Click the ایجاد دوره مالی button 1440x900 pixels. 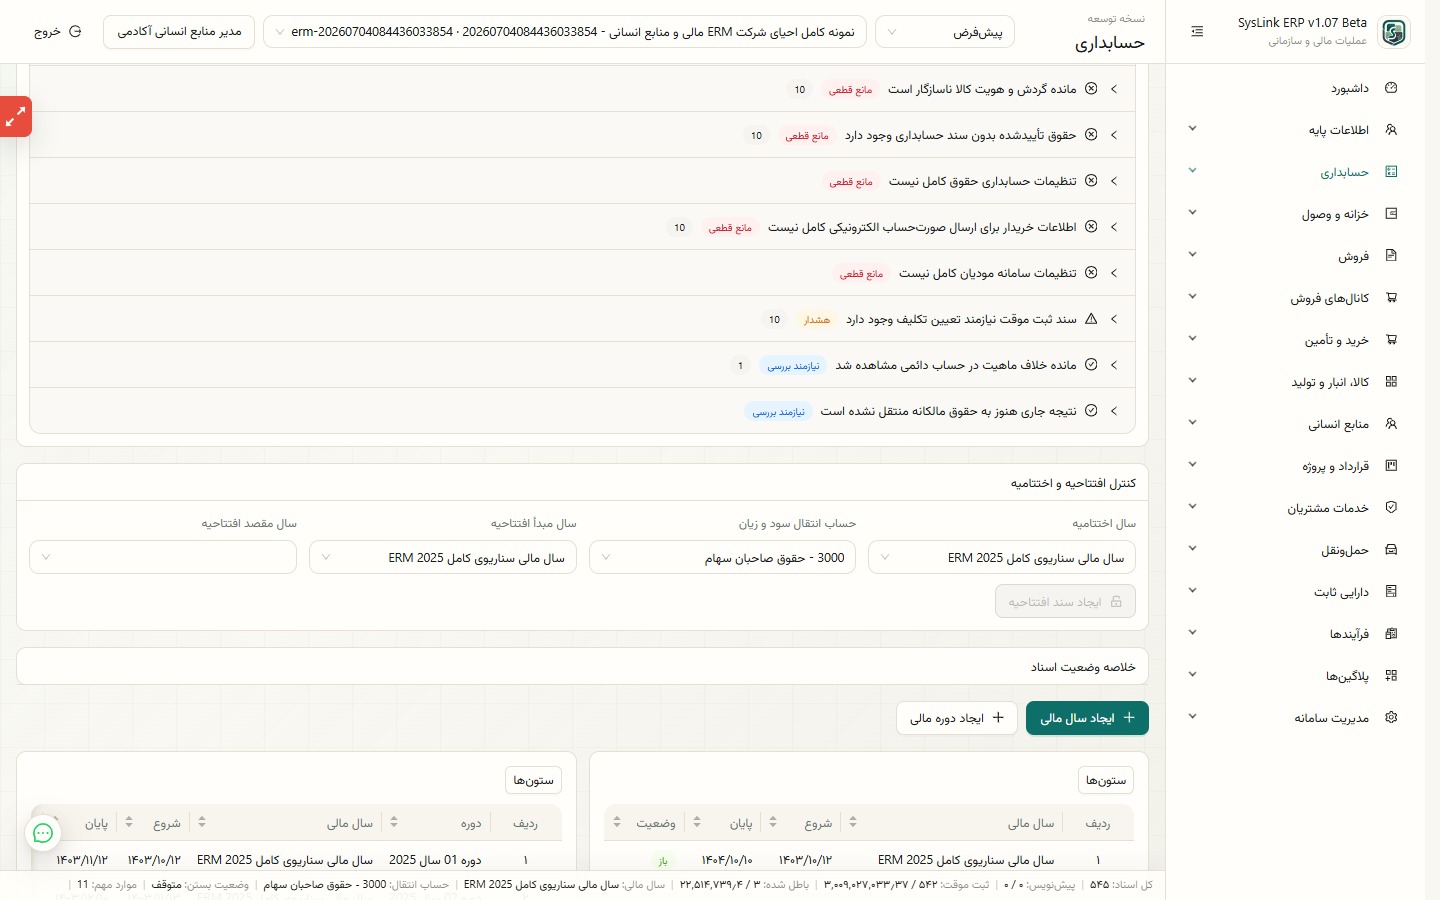[957, 718]
